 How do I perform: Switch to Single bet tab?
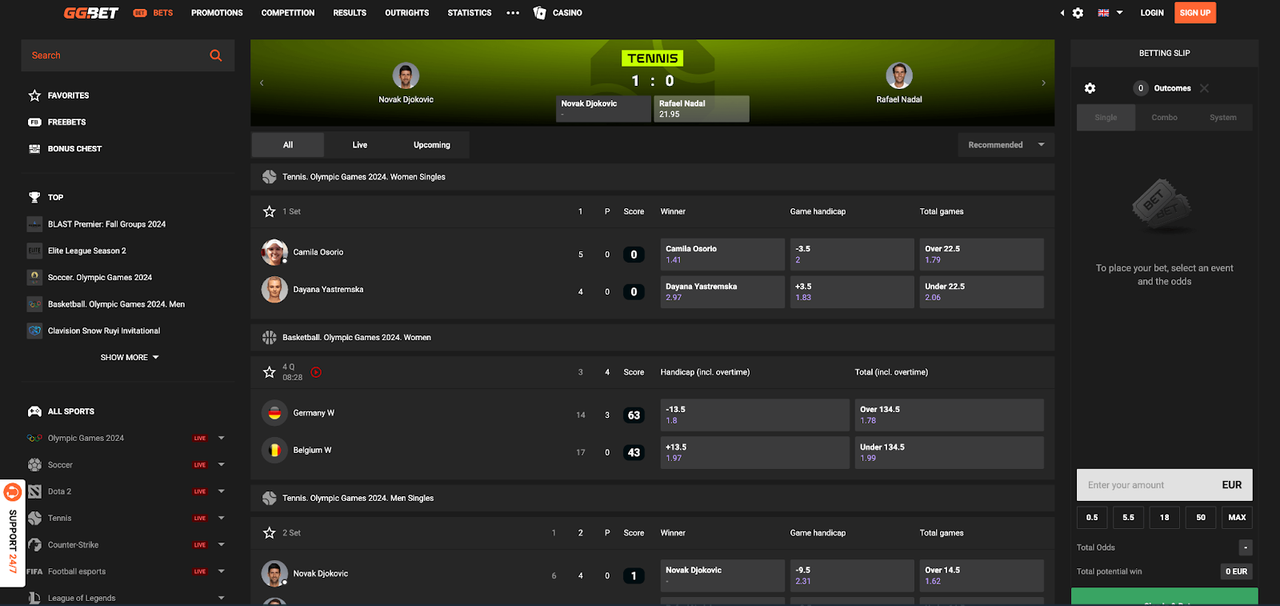point(1106,117)
